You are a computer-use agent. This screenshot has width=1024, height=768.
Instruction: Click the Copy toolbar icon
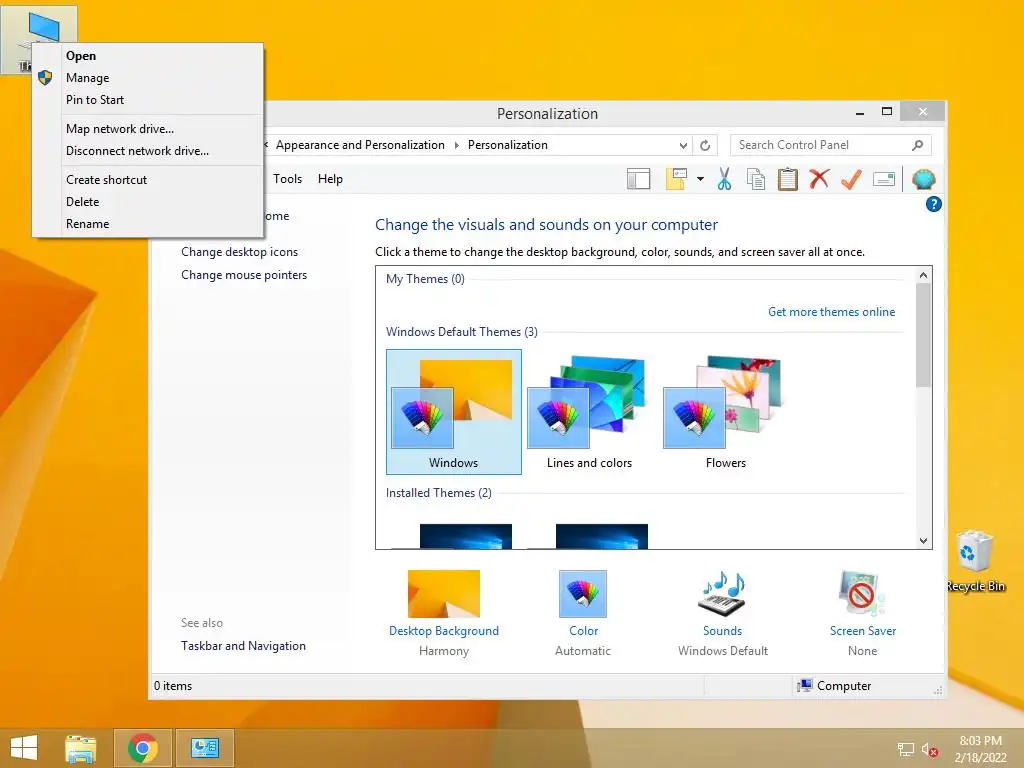pos(756,179)
